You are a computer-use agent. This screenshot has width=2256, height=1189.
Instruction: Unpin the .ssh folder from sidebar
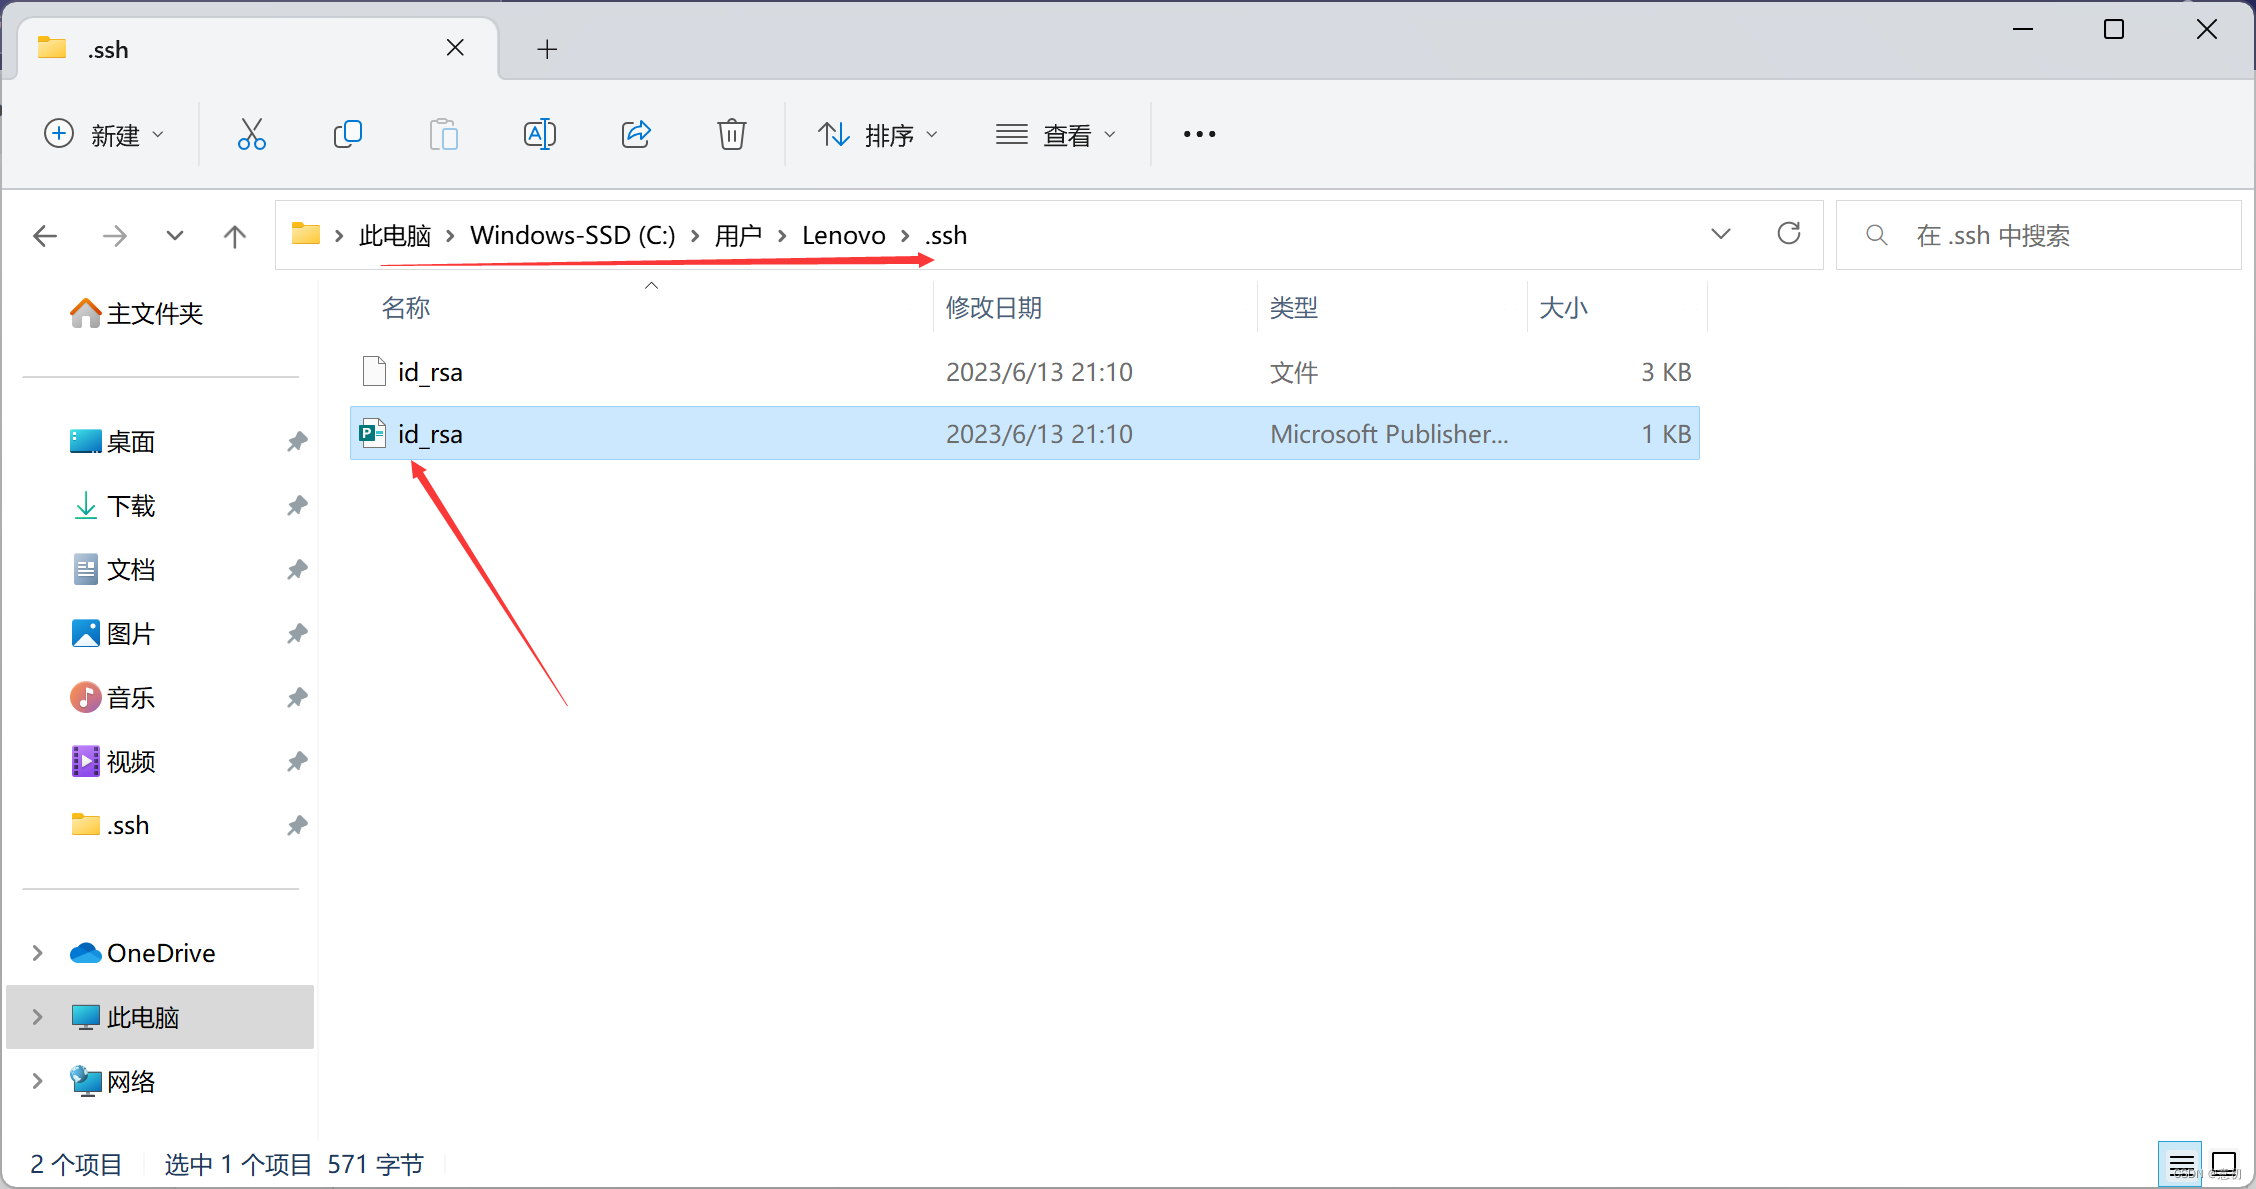(297, 825)
